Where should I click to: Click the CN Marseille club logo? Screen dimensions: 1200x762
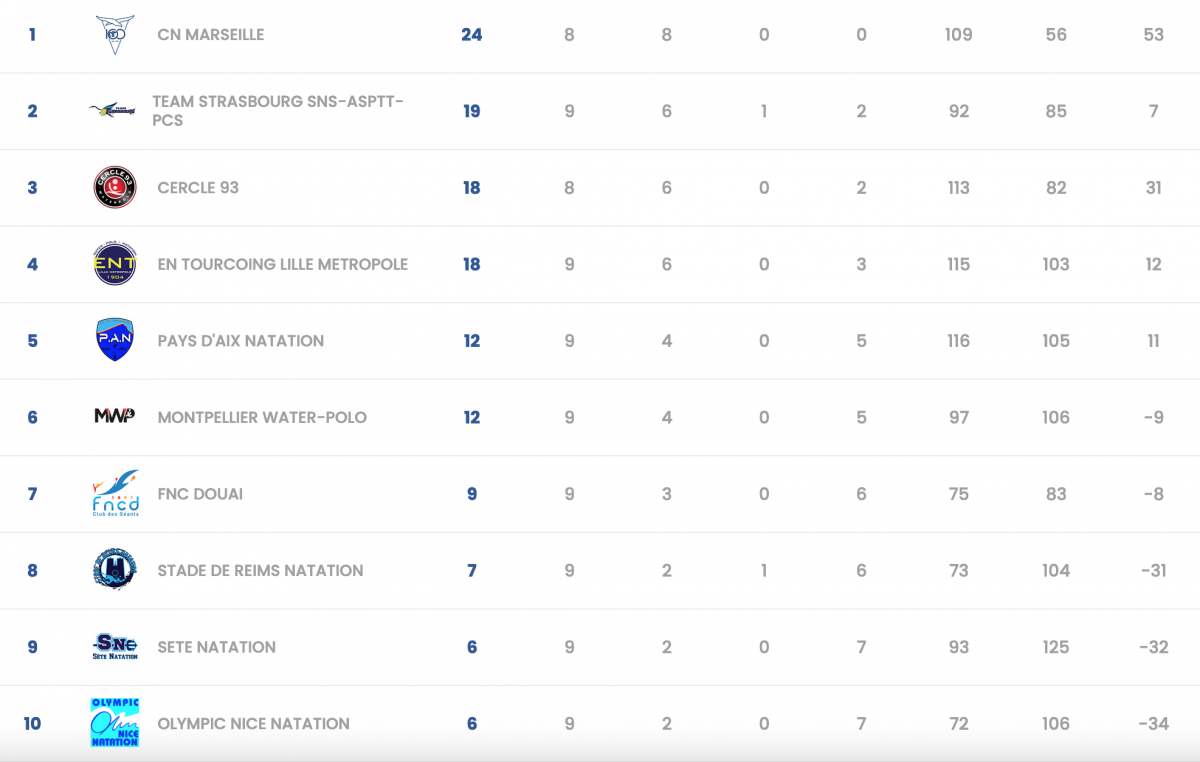(x=115, y=35)
